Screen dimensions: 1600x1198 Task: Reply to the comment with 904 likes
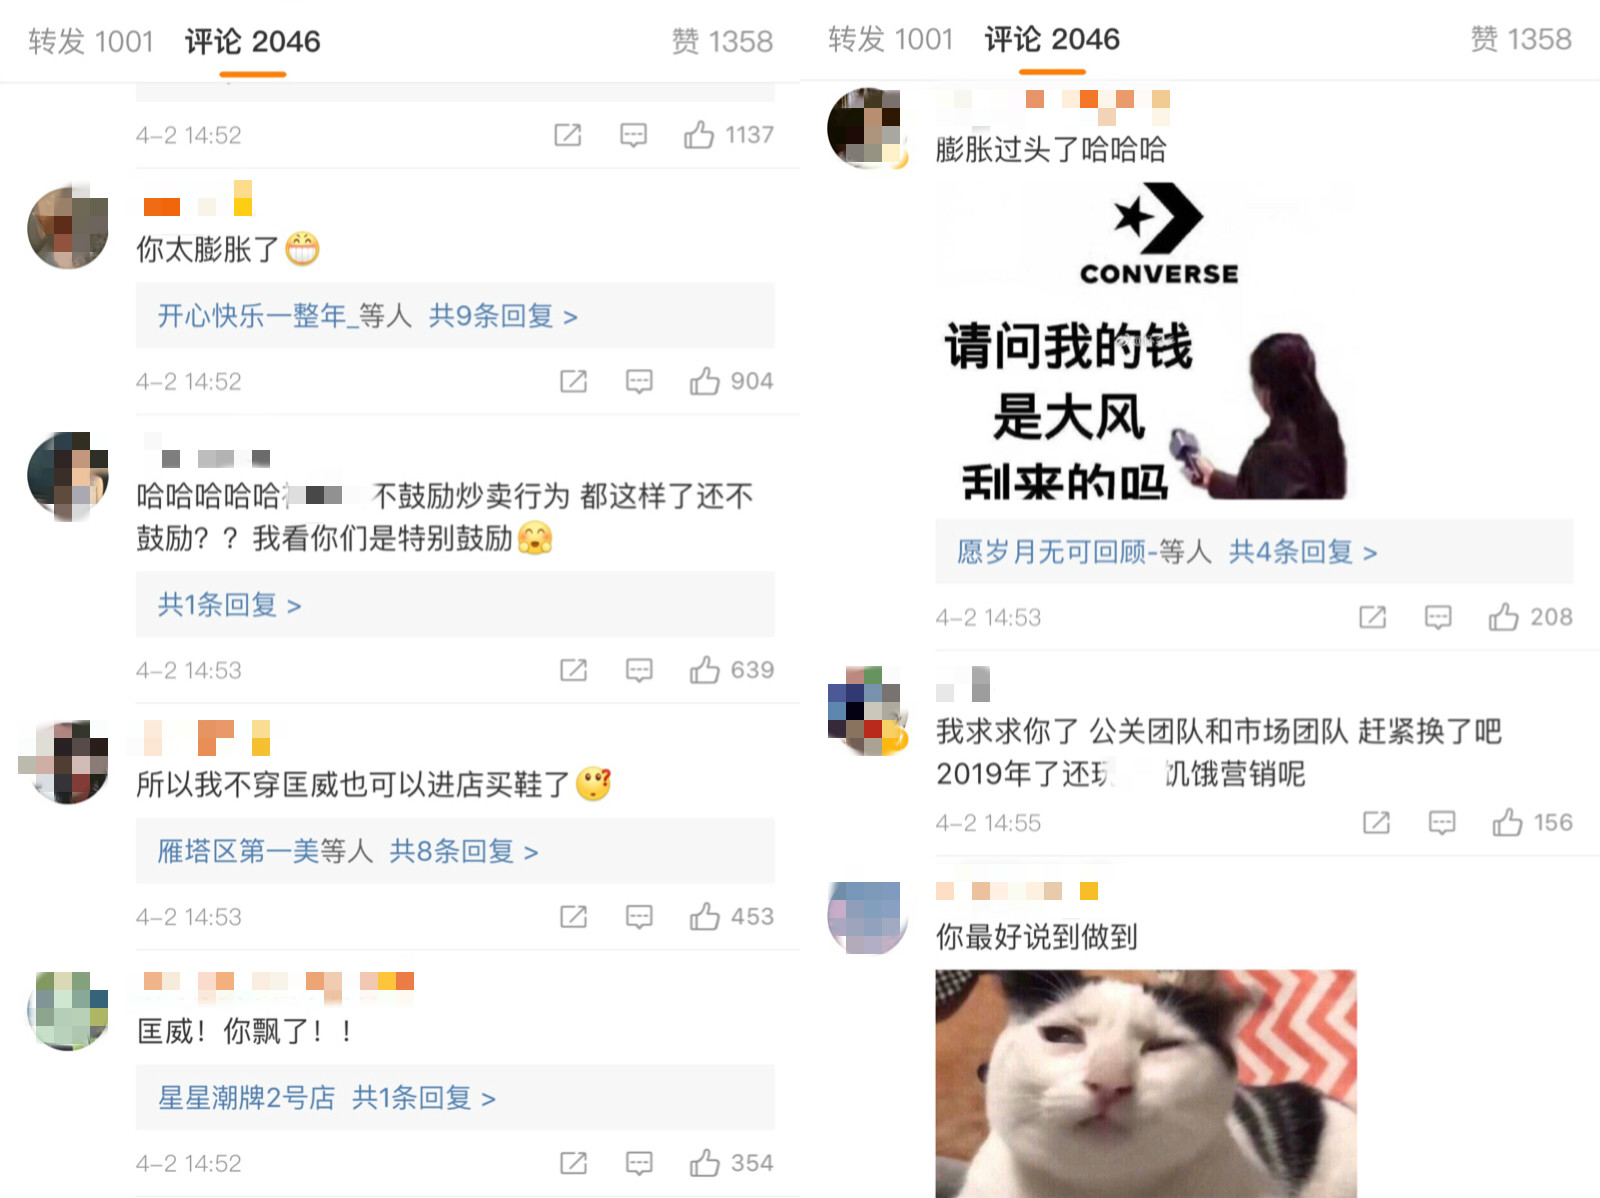[x=639, y=381]
